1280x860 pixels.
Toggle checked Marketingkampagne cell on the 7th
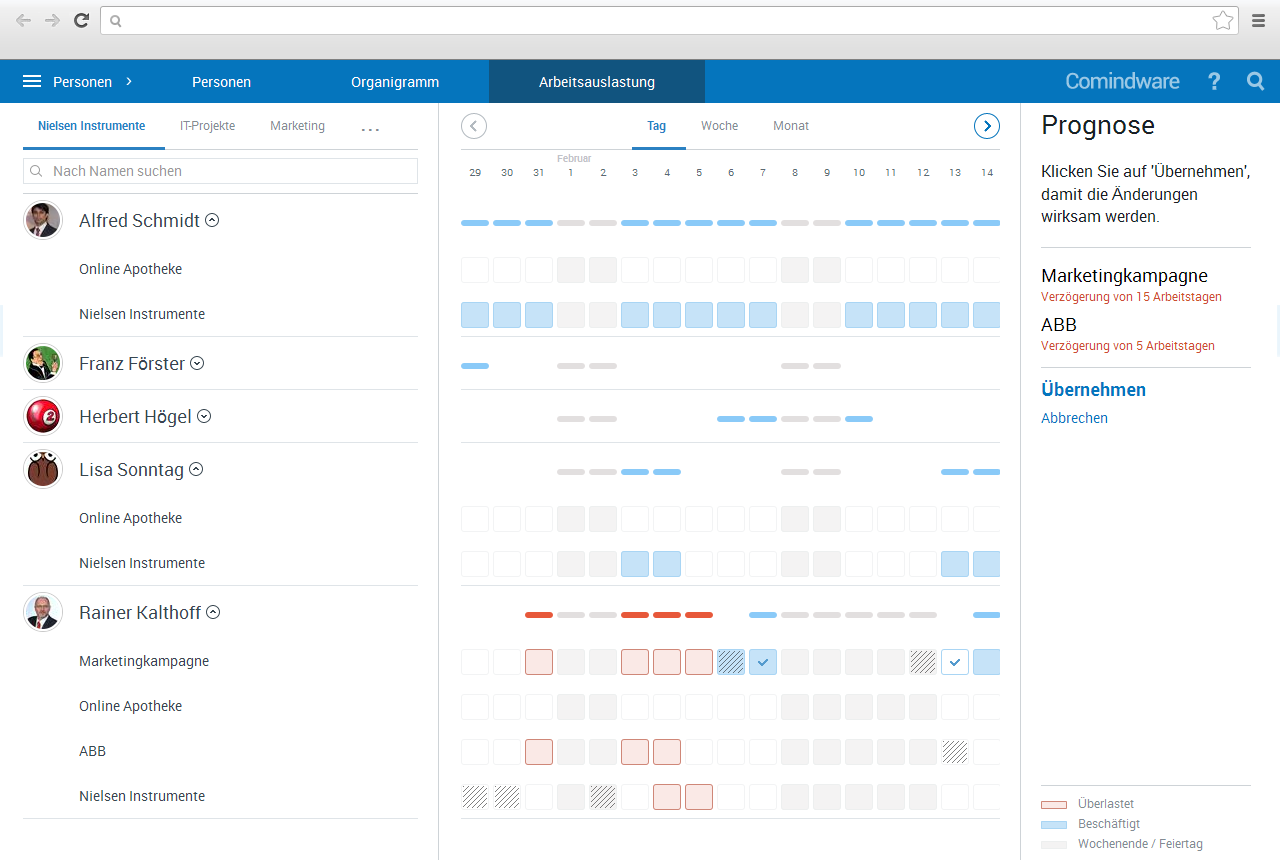tap(763, 662)
